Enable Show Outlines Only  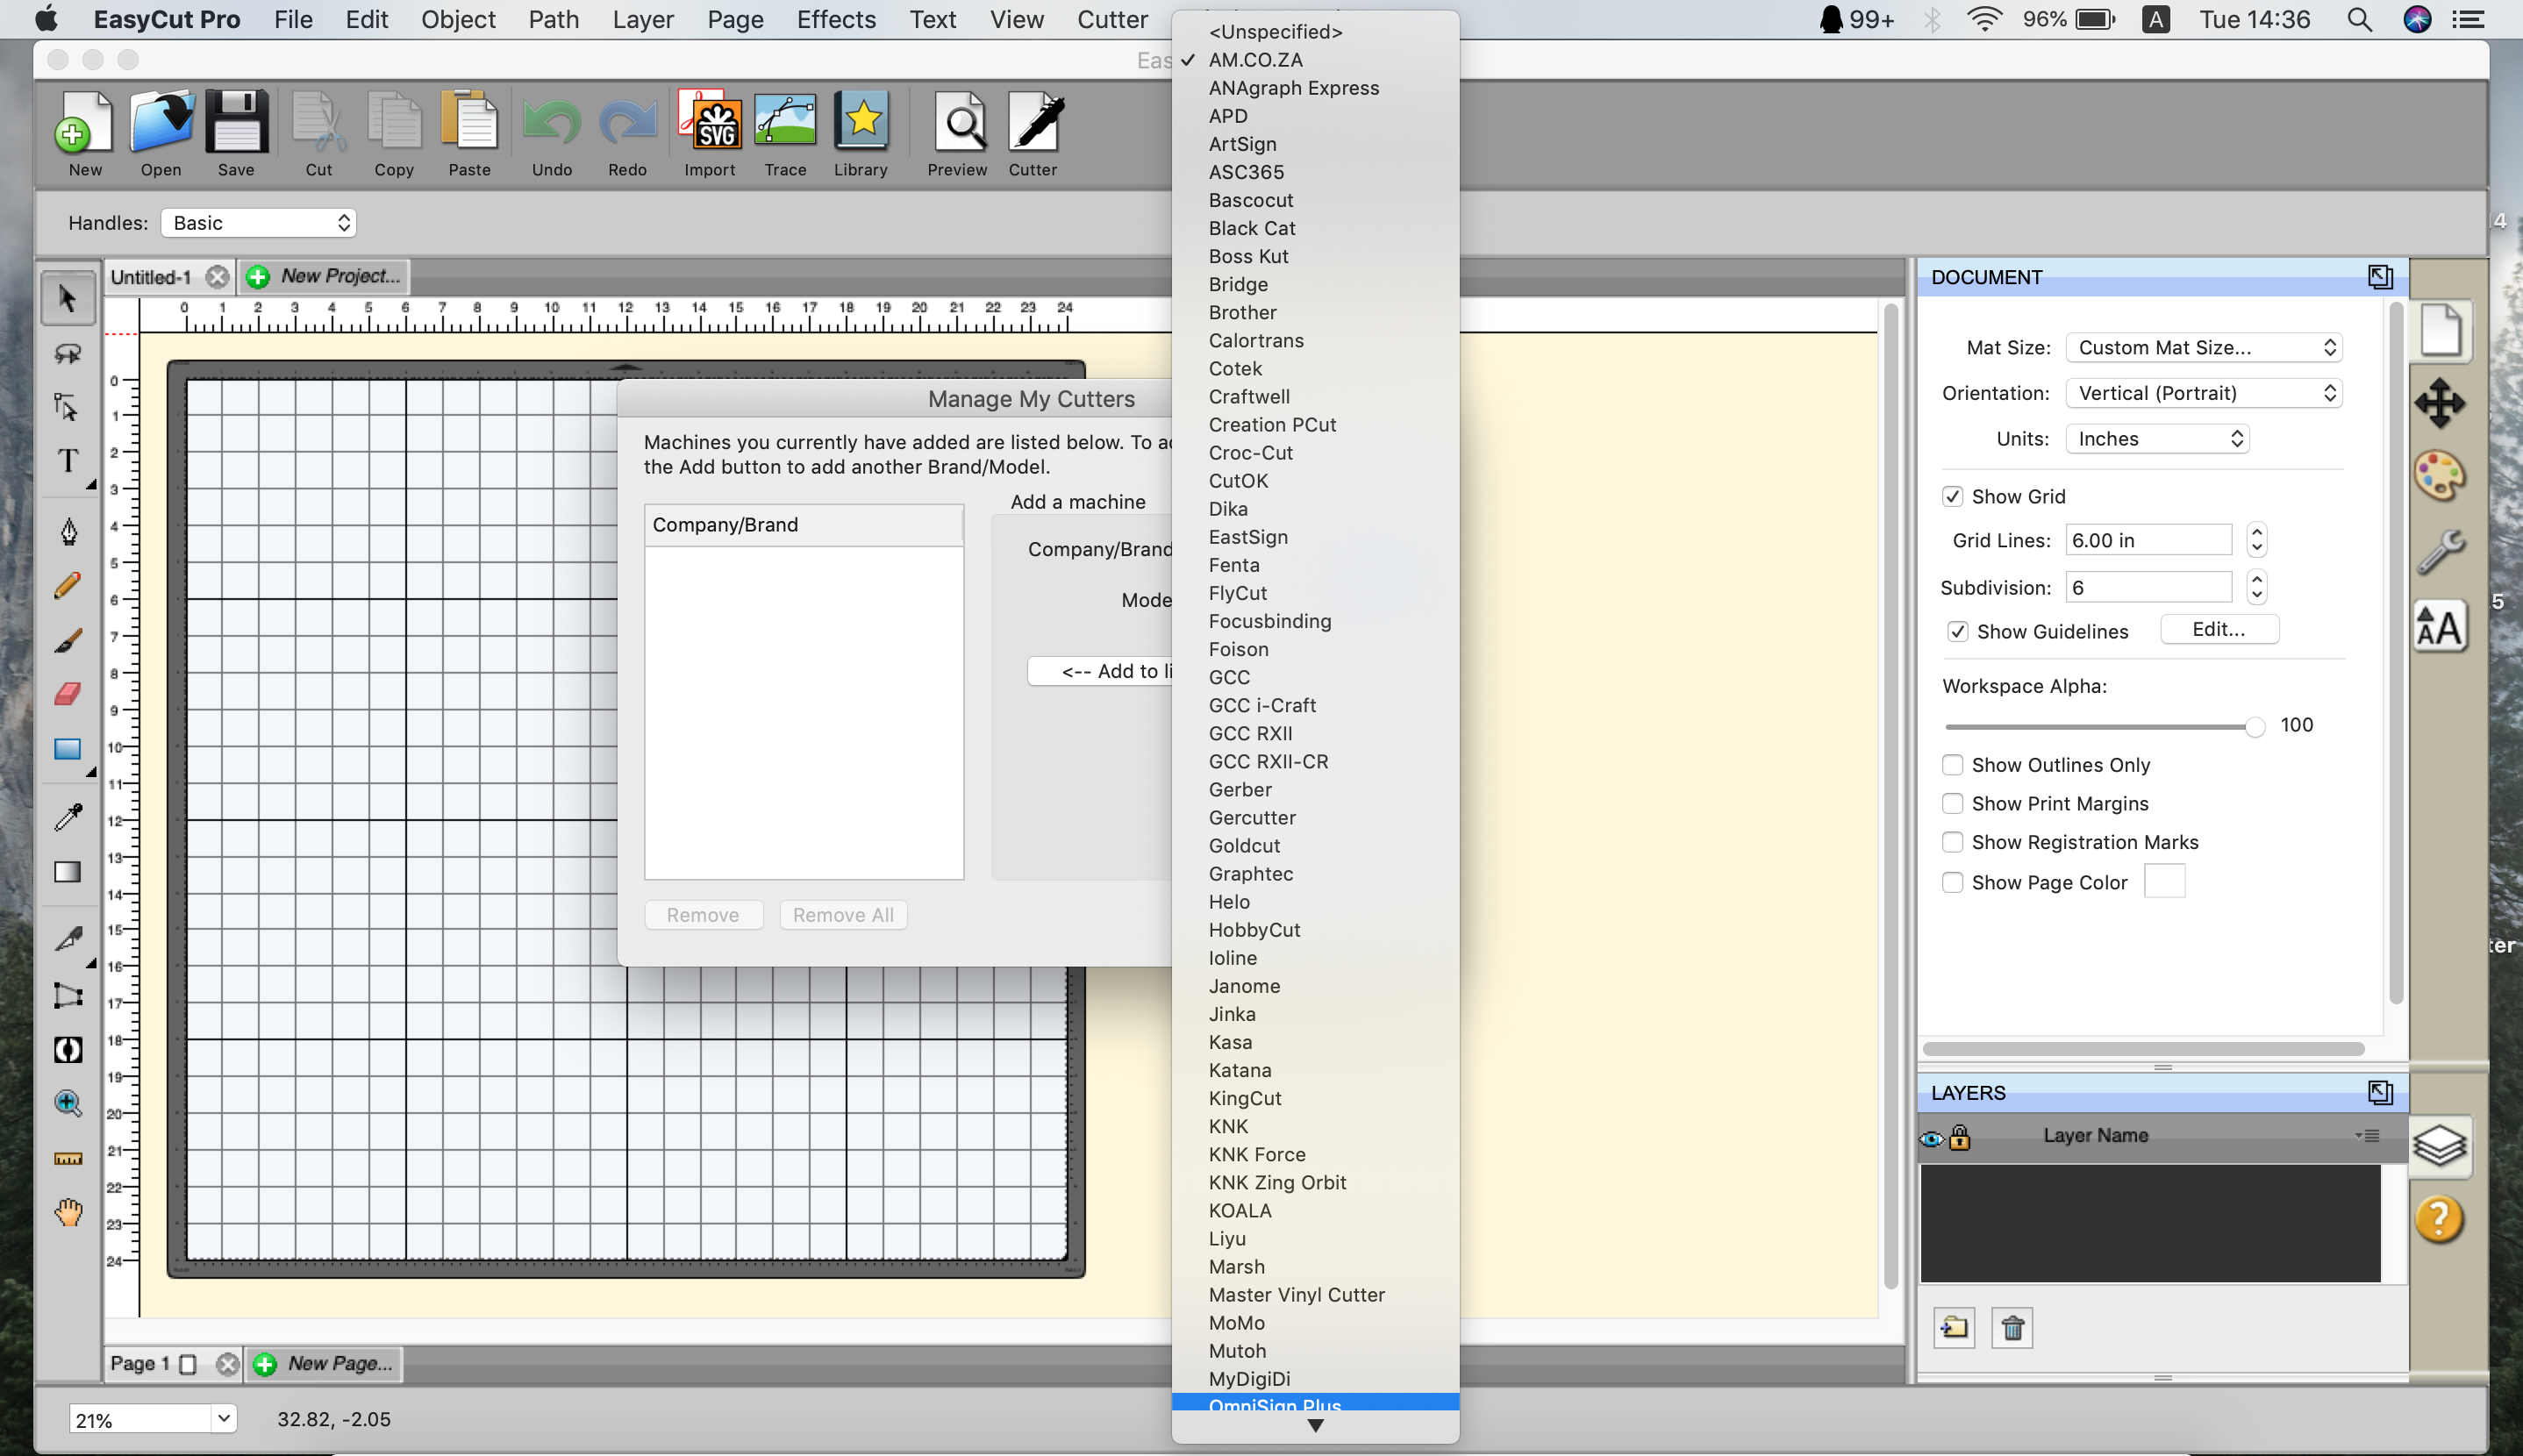point(1953,764)
